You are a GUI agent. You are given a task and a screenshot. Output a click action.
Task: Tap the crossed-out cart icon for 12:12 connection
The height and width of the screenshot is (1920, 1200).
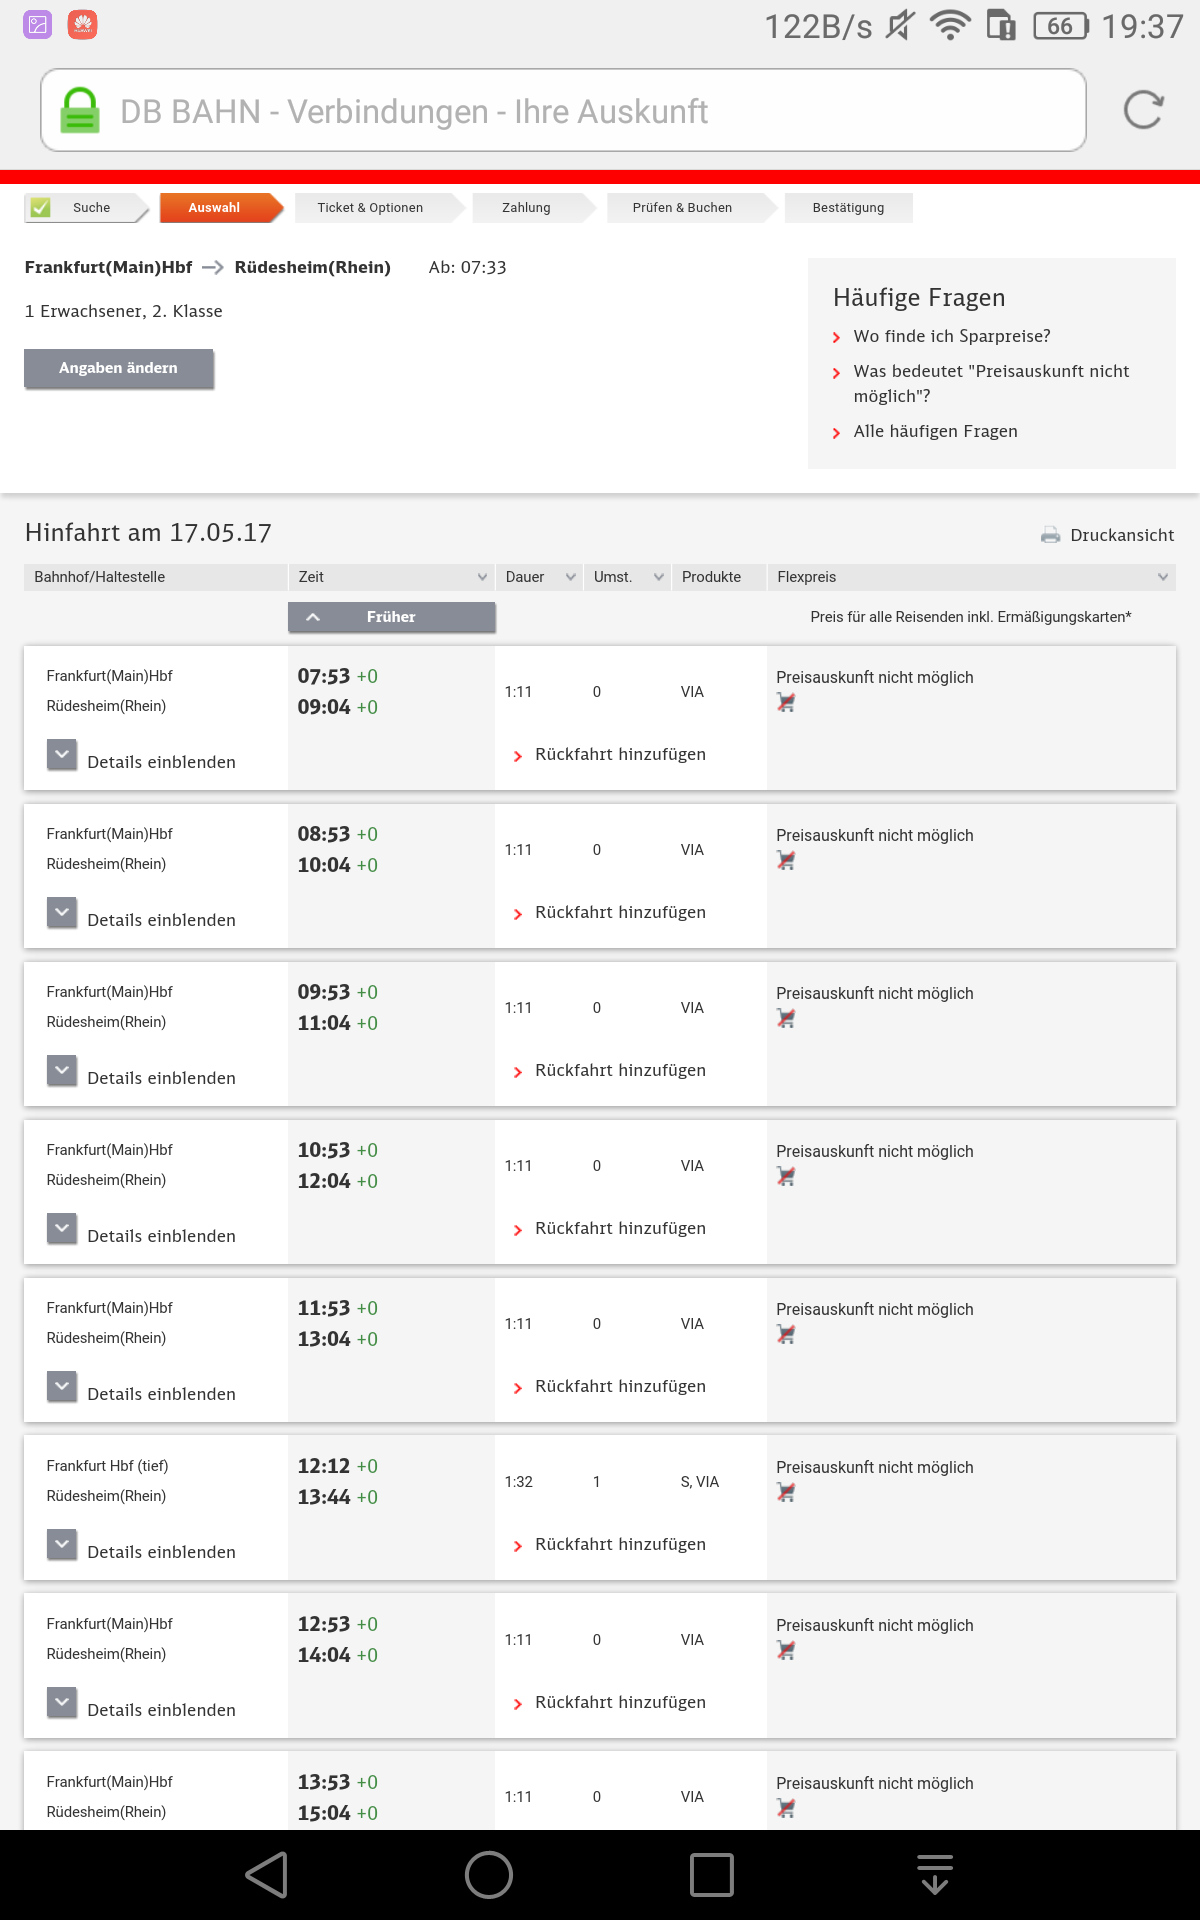[x=786, y=1493]
